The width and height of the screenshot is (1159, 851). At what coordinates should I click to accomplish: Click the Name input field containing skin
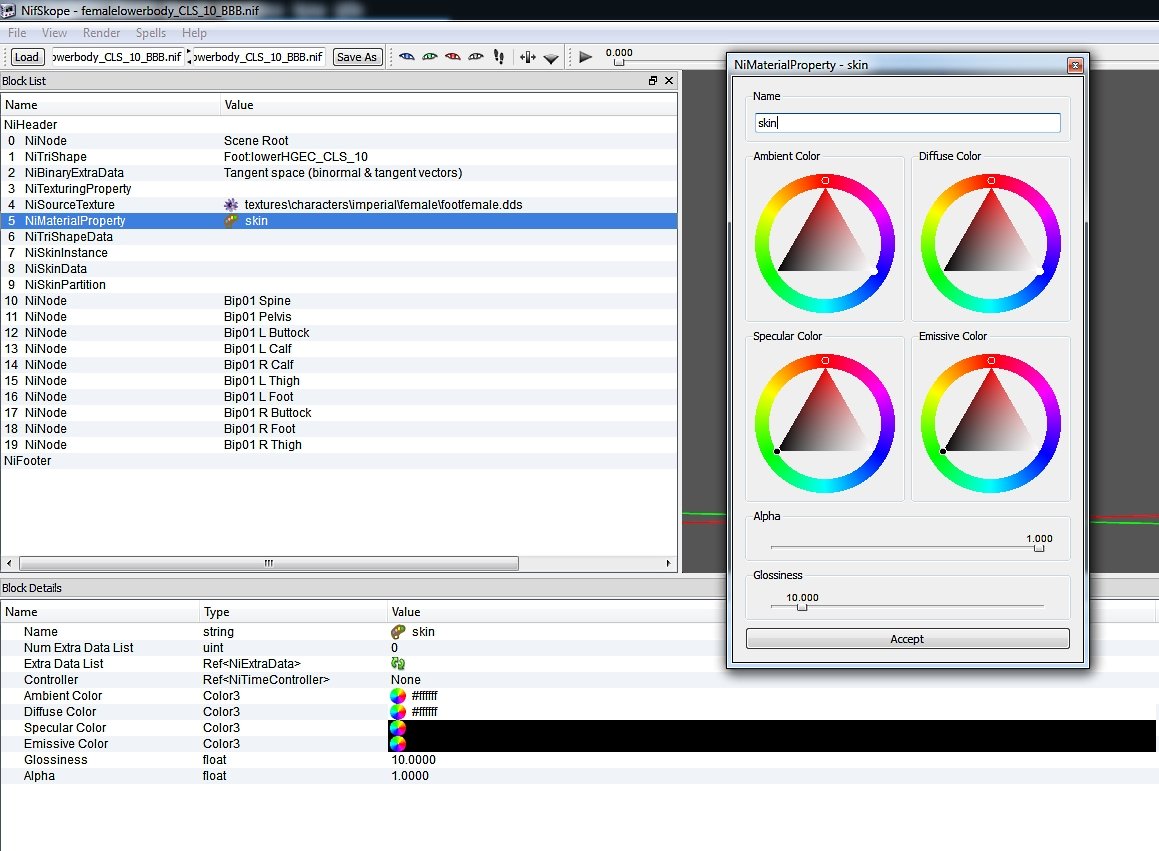tap(907, 123)
